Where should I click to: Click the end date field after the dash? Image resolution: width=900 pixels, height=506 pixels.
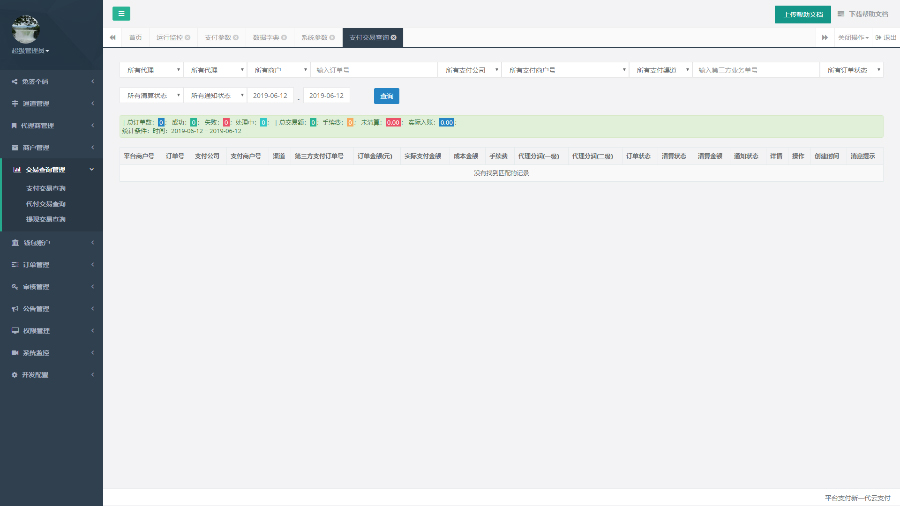coord(327,96)
